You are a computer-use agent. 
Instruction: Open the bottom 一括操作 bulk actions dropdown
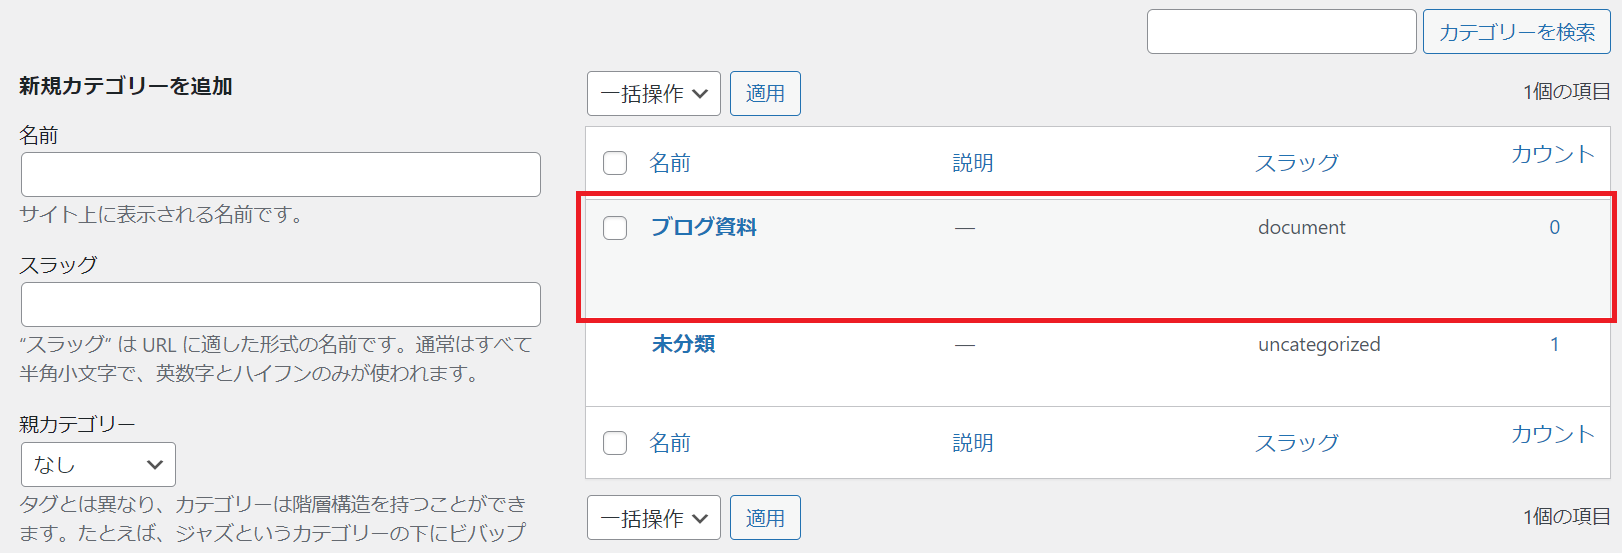(654, 518)
